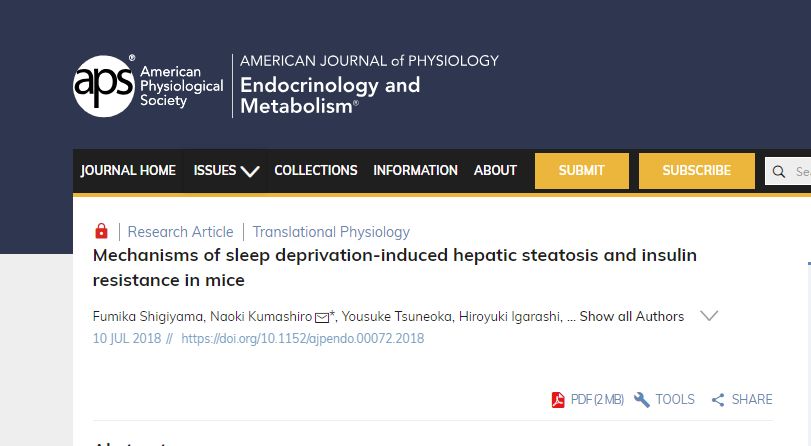
Task: Click the yellow Subscribe button
Action: pos(697,171)
